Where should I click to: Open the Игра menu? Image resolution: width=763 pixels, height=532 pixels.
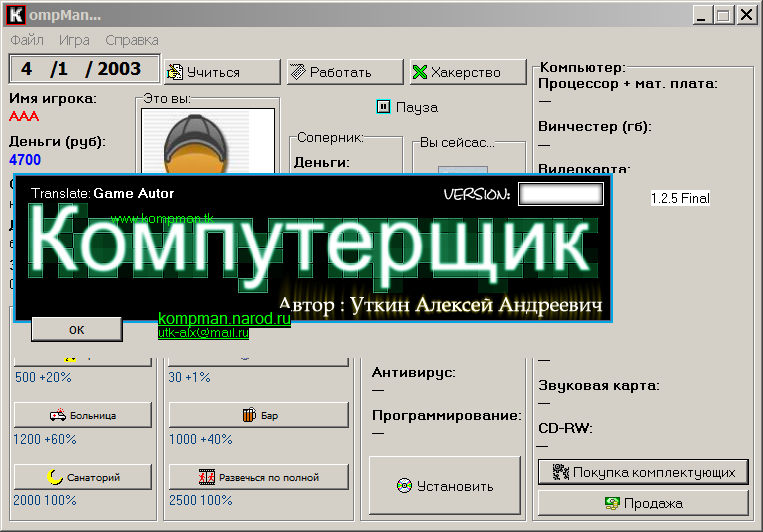tap(74, 40)
